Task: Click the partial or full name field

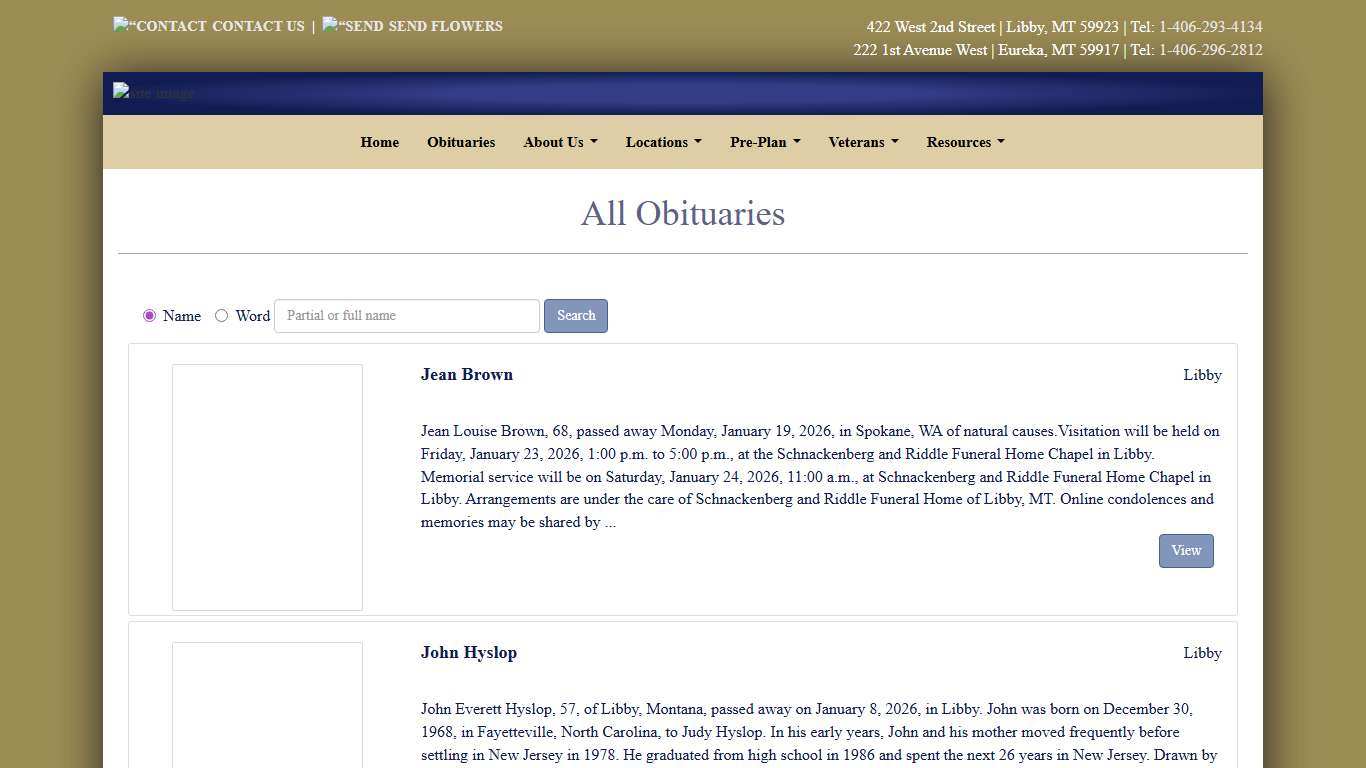Action: (406, 315)
